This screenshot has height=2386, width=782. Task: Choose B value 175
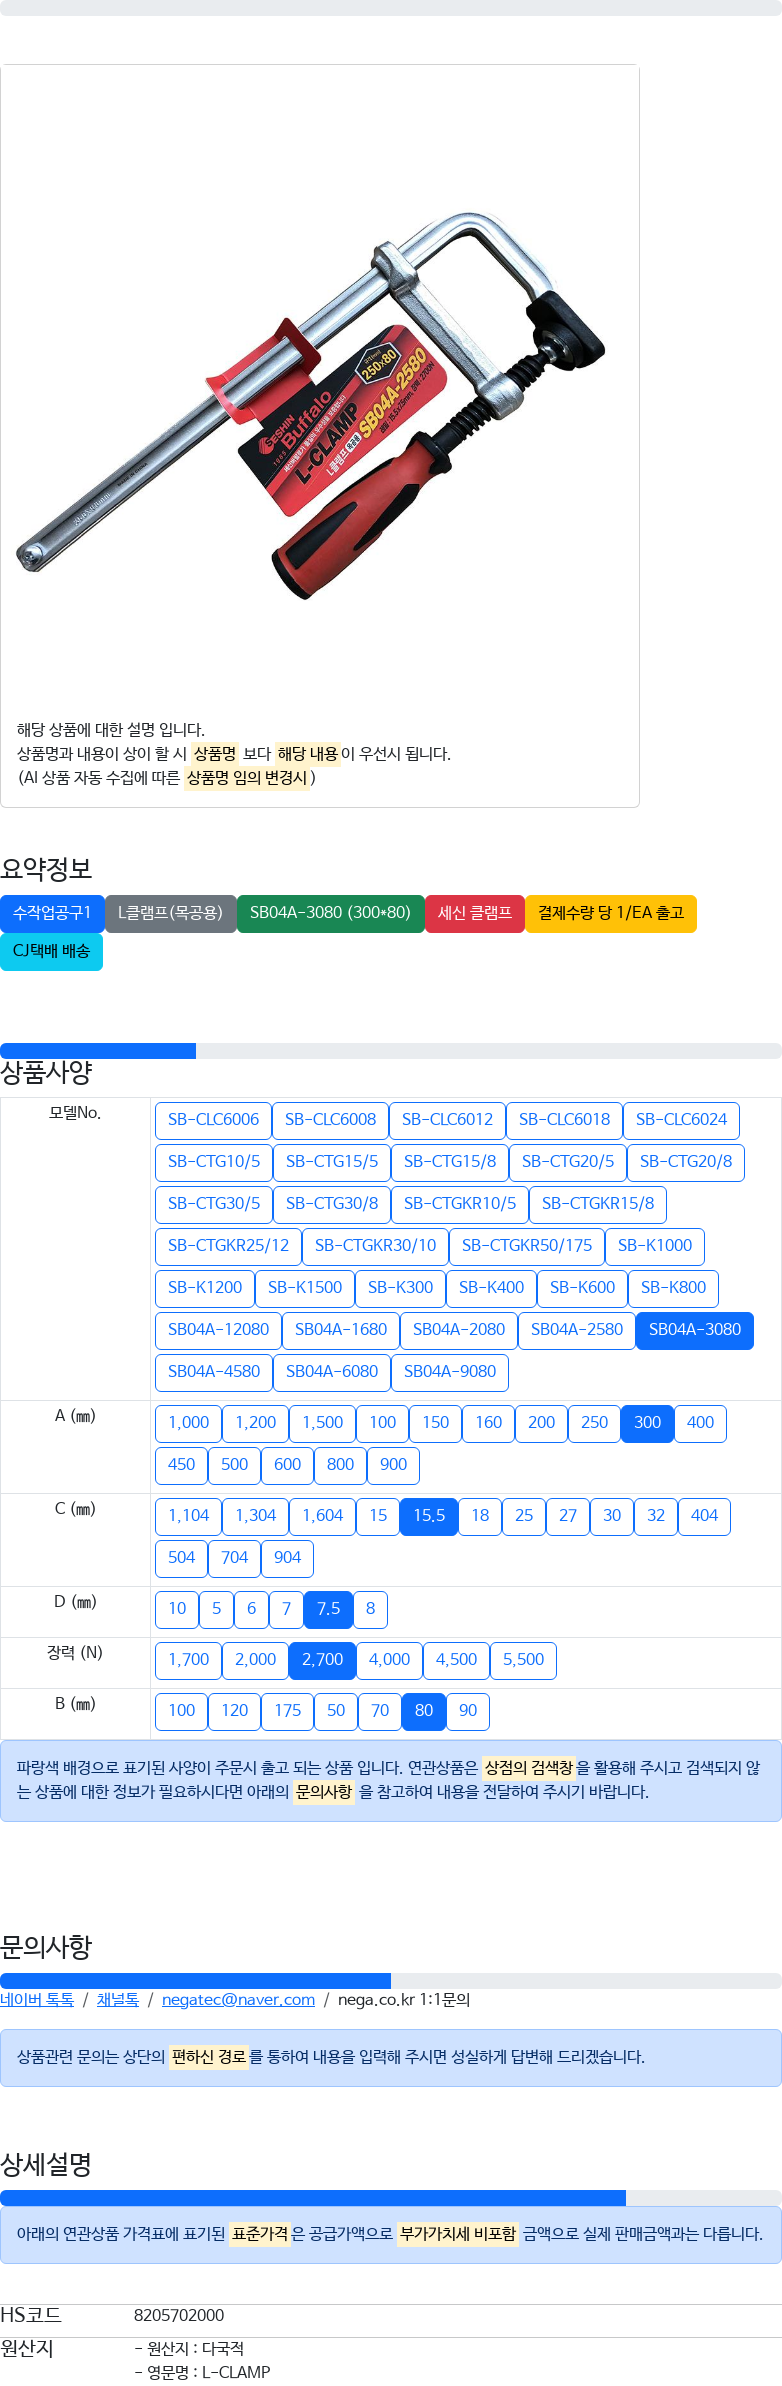pos(287,1711)
